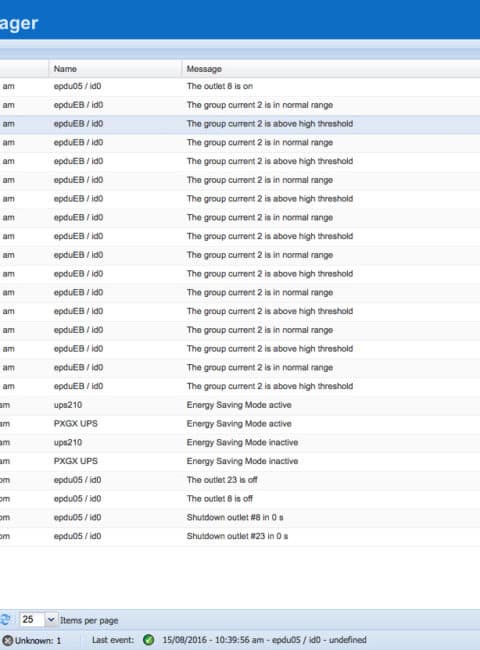480x650 pixels.
Task: Sort by the Message column header
Action: click(x=331, y=69)
